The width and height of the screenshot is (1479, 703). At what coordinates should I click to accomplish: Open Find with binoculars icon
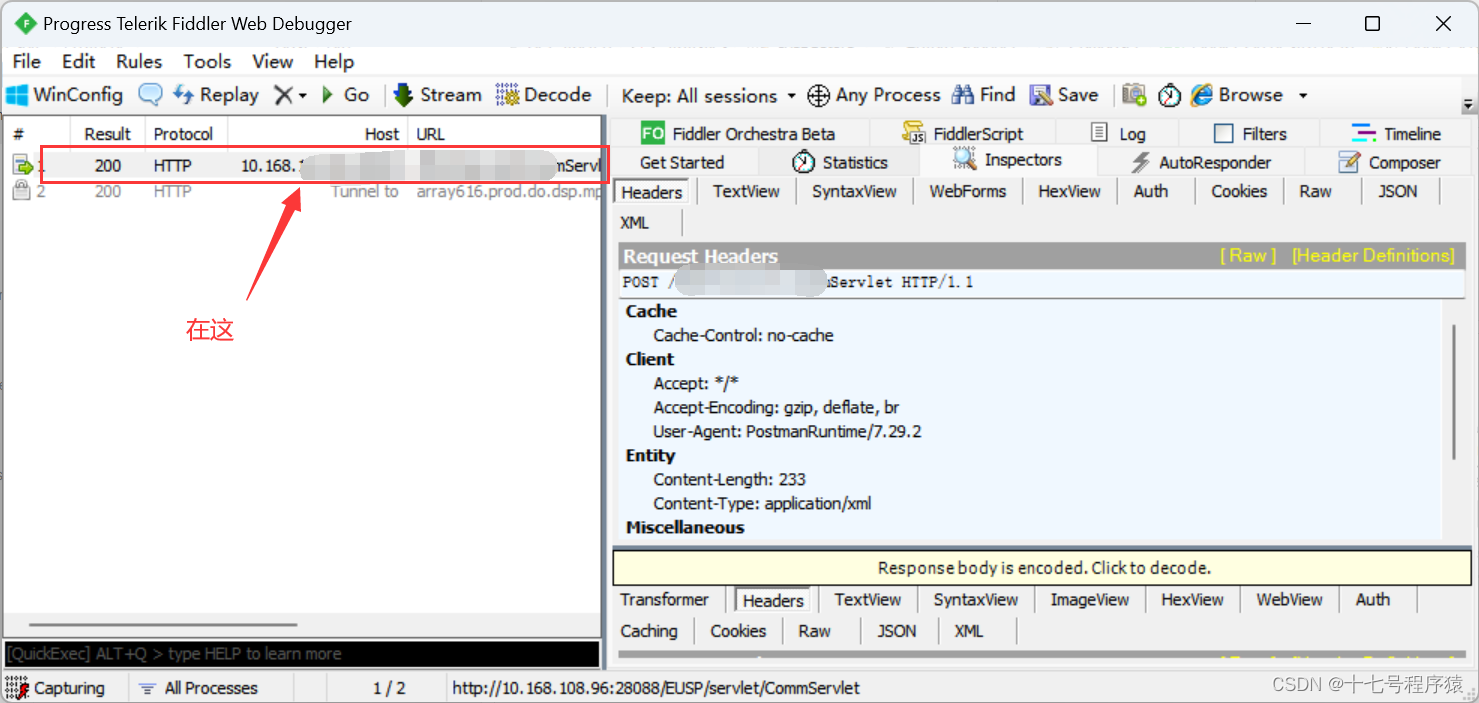pos(983,95)
